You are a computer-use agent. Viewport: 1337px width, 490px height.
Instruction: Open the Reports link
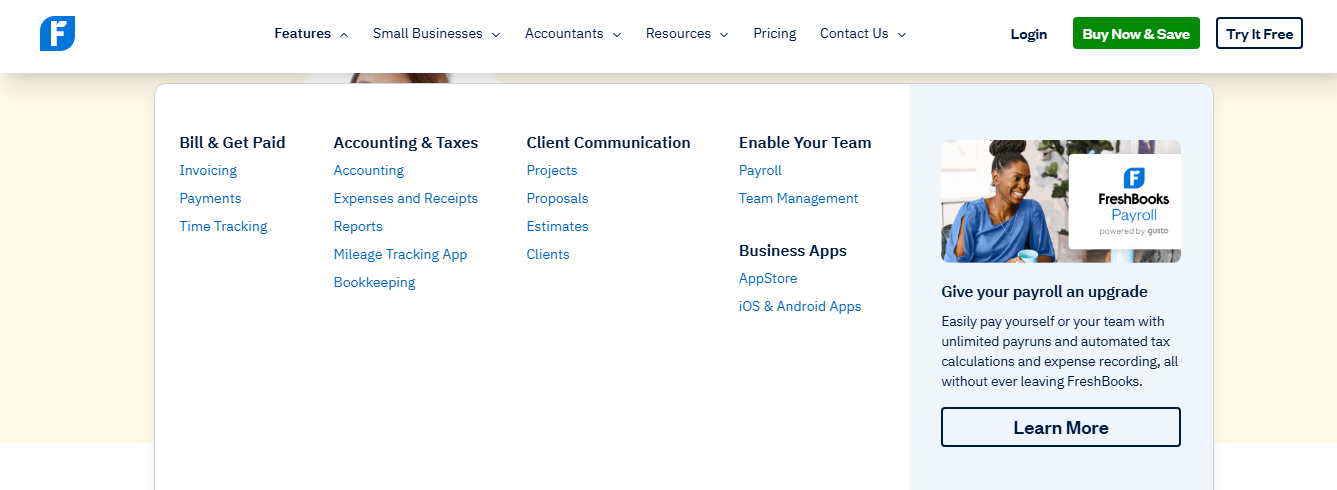pyautogui.click(x=358, y=226)
